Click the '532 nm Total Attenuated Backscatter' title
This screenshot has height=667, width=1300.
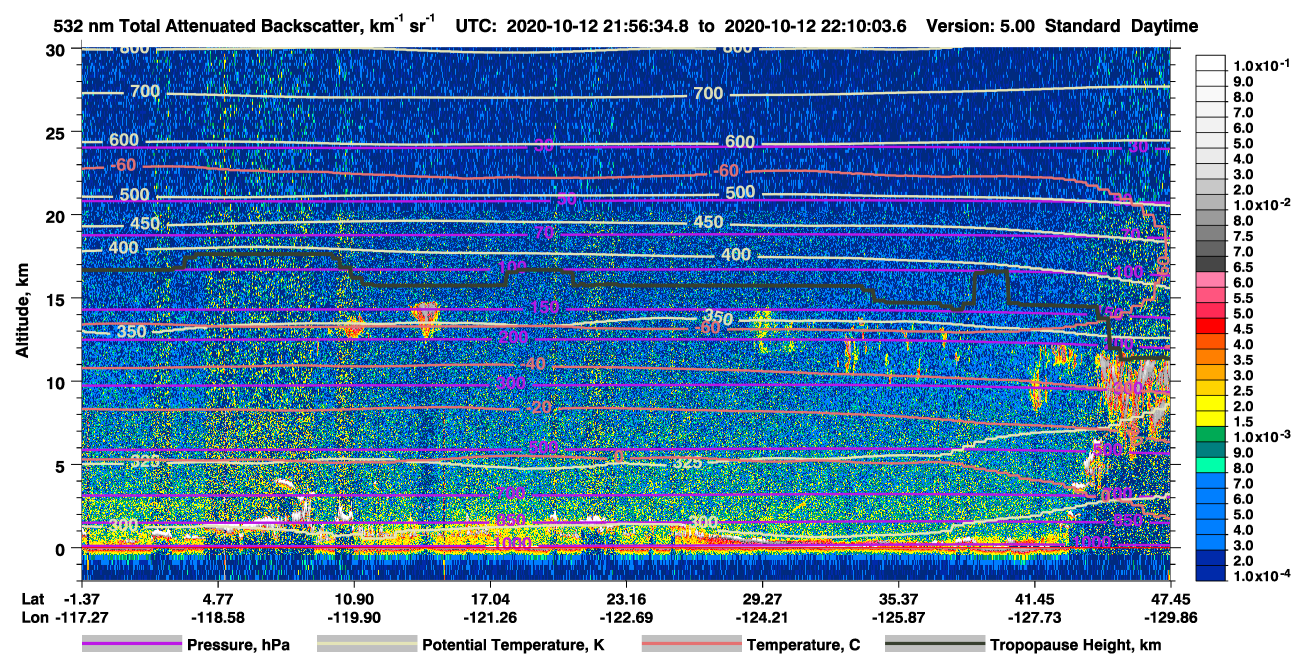(207, 26)
